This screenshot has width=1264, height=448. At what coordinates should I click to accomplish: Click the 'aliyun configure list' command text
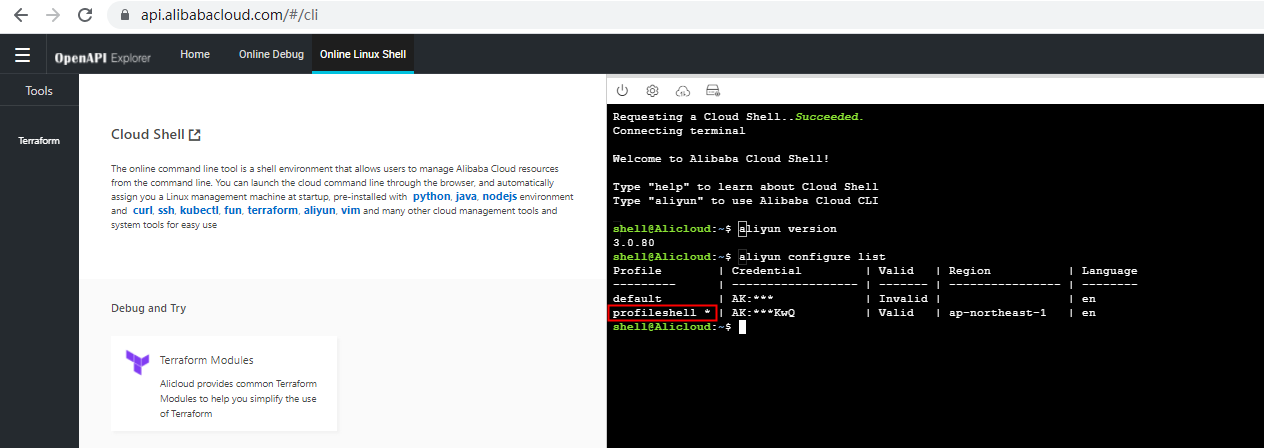(812, 257)
